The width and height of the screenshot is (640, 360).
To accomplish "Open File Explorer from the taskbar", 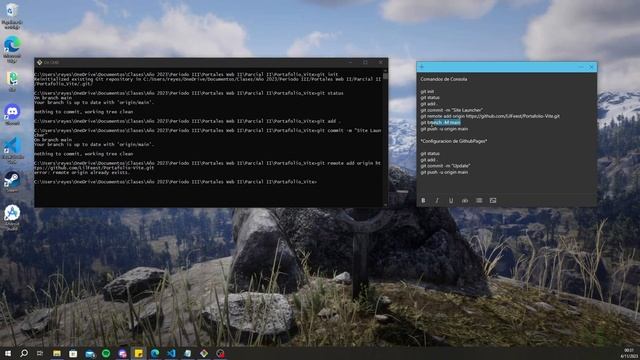I will pos(57,353).
